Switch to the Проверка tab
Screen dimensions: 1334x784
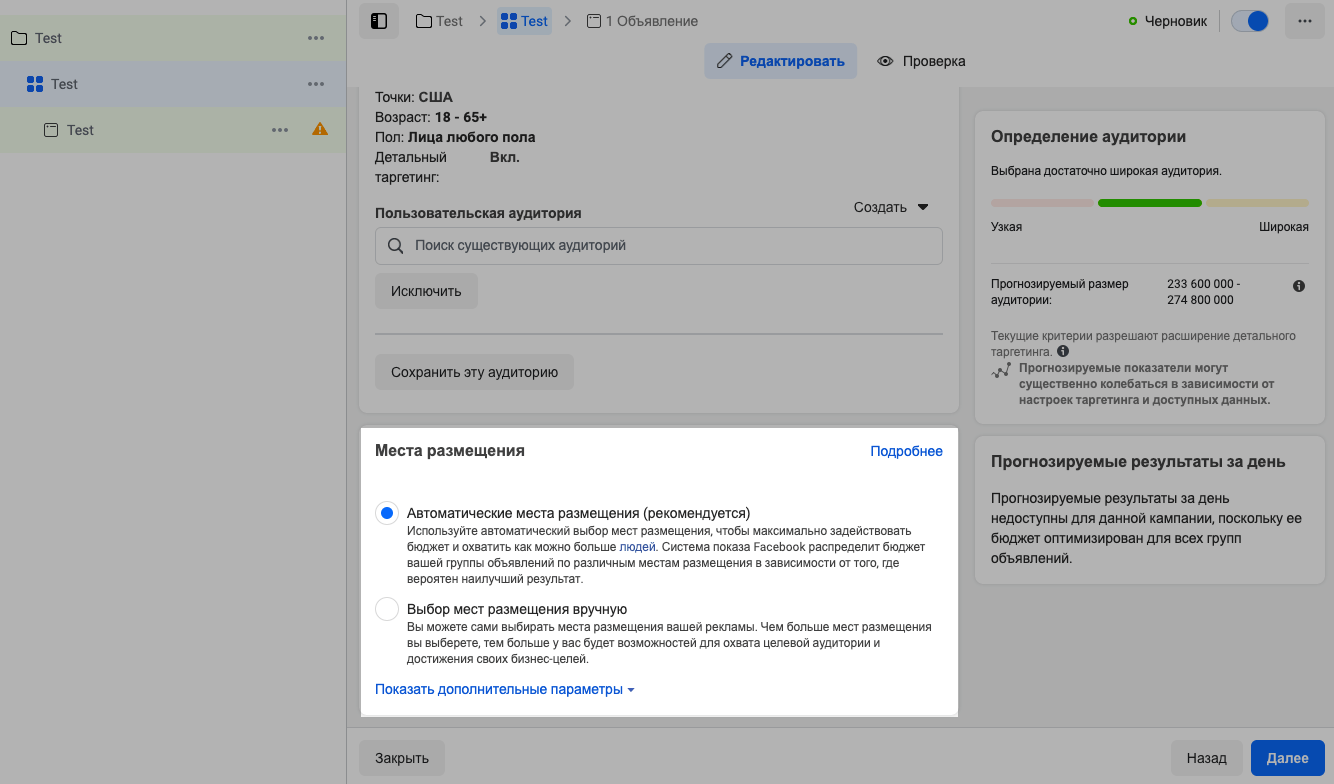921,61
